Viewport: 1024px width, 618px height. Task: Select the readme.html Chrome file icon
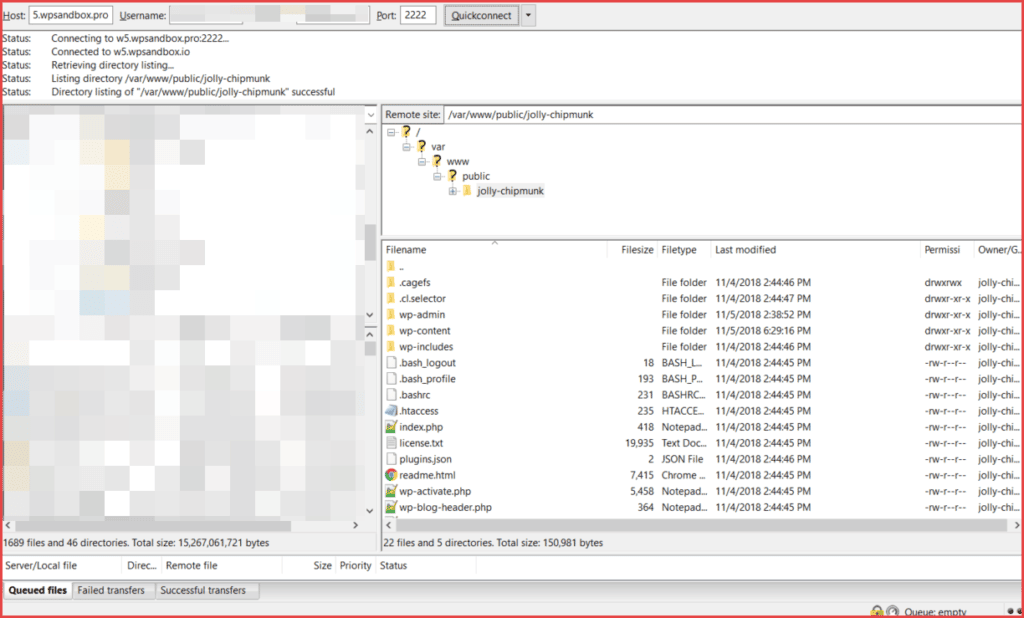391,475
